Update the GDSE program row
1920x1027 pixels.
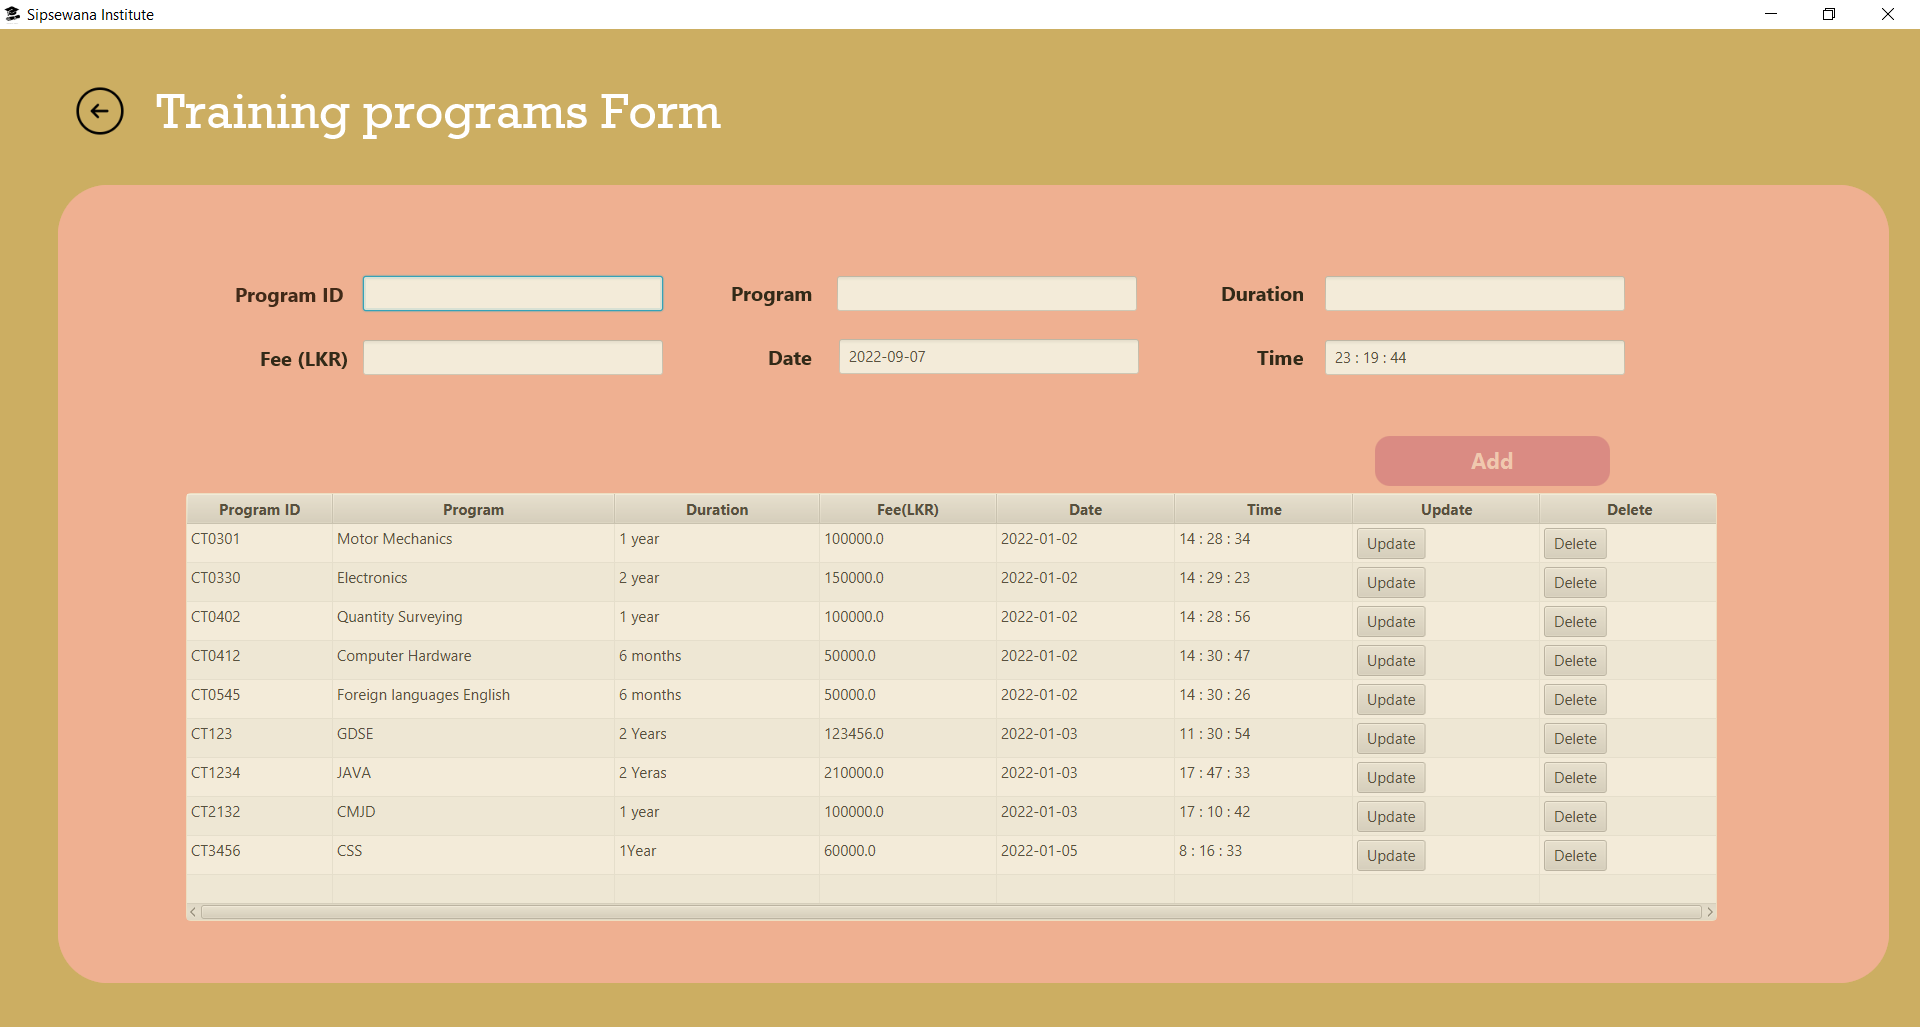(x=1391, y=739)
